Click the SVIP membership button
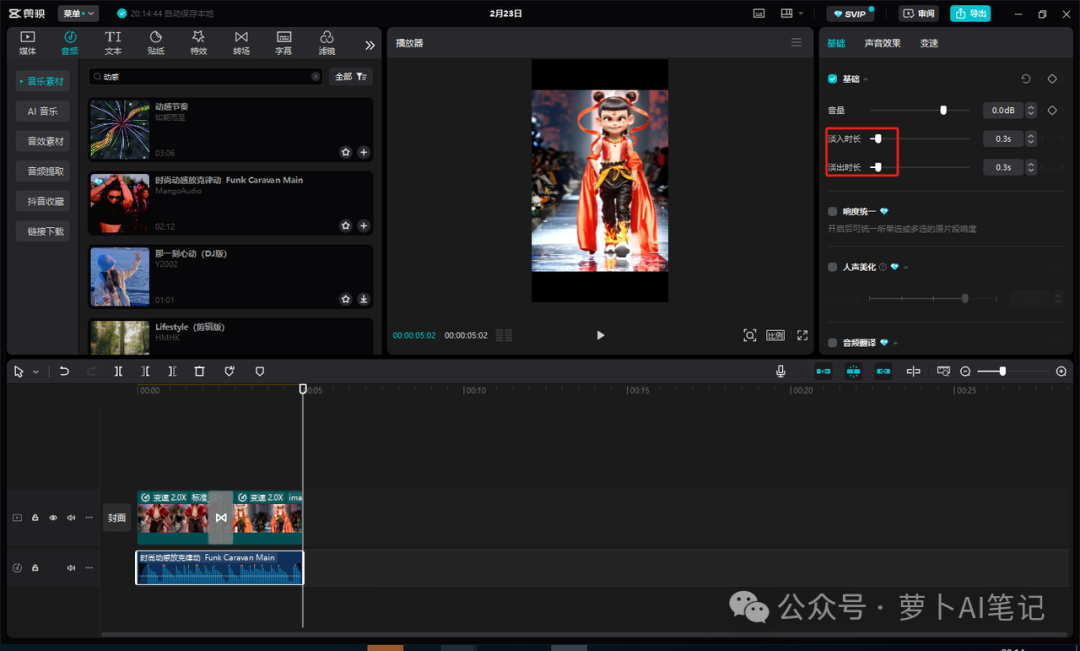1080x651 pixels. tap(850, 13)
